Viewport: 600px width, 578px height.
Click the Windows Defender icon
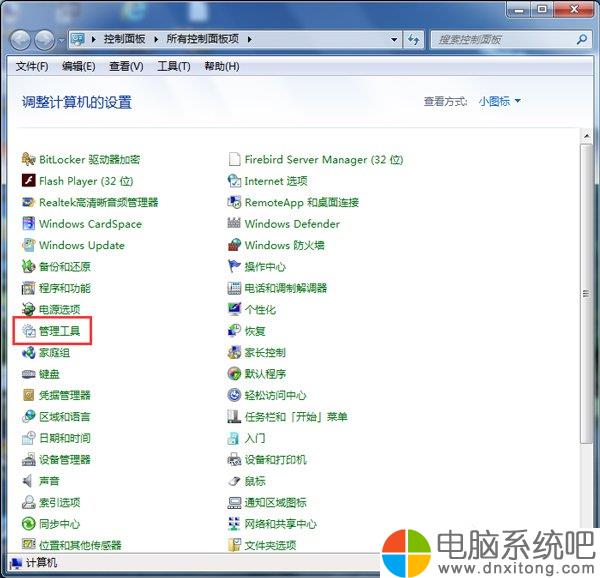coord(234,223)
